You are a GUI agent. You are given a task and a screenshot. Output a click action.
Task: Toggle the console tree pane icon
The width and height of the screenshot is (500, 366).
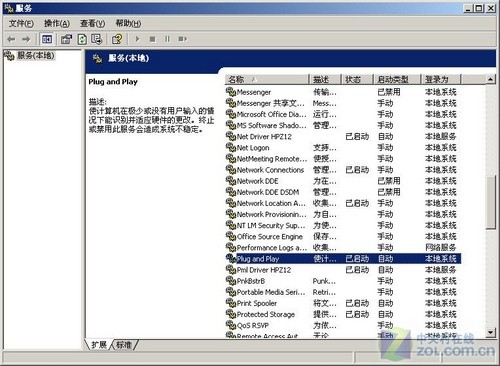coord(47,39)
